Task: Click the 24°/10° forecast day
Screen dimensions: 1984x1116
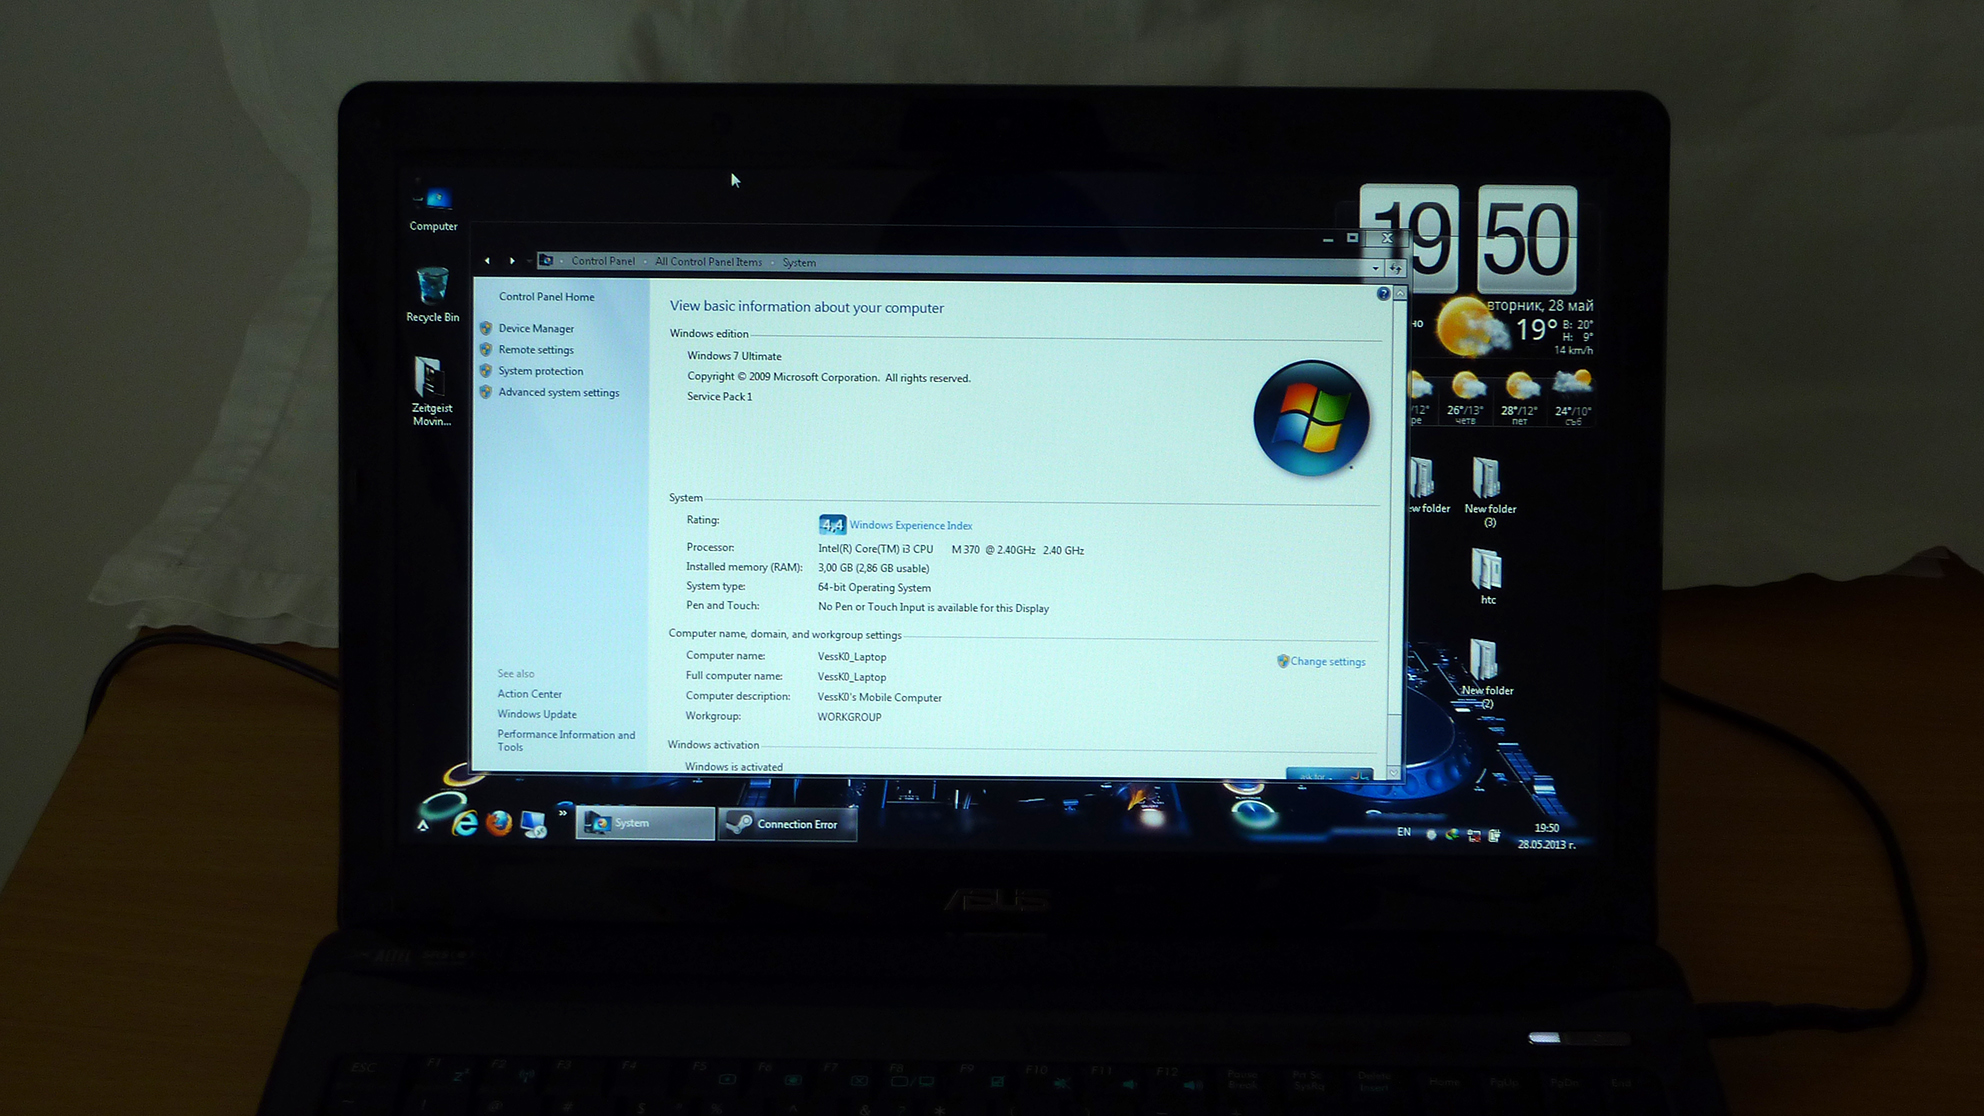Action: (1573, 397)
